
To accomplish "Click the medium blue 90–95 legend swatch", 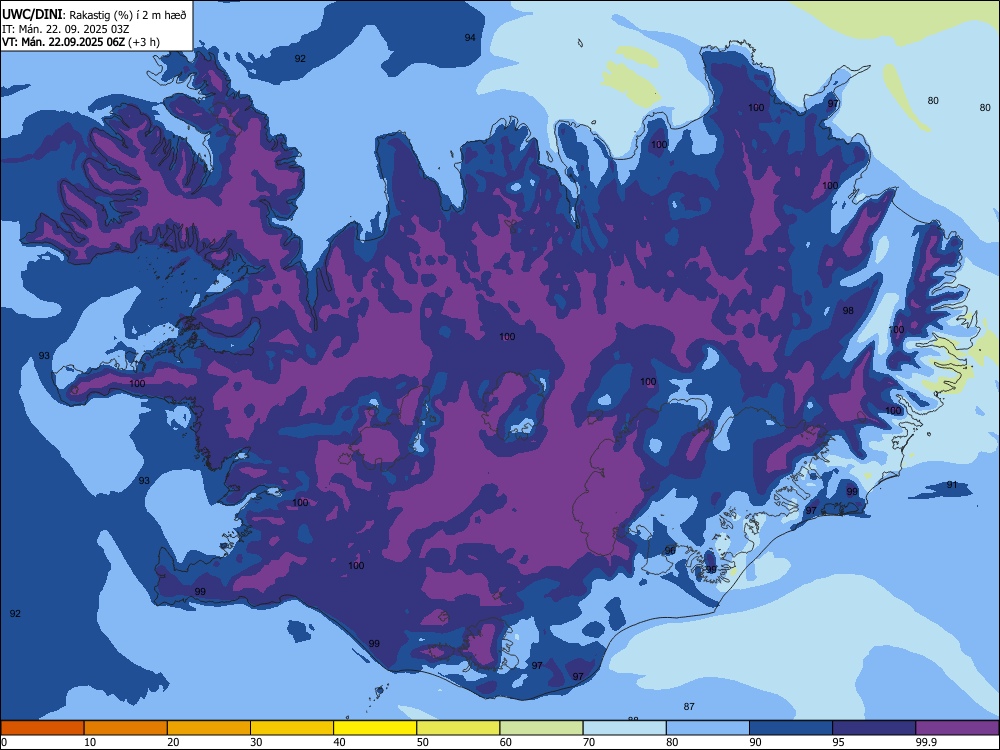I will point(791,728).
